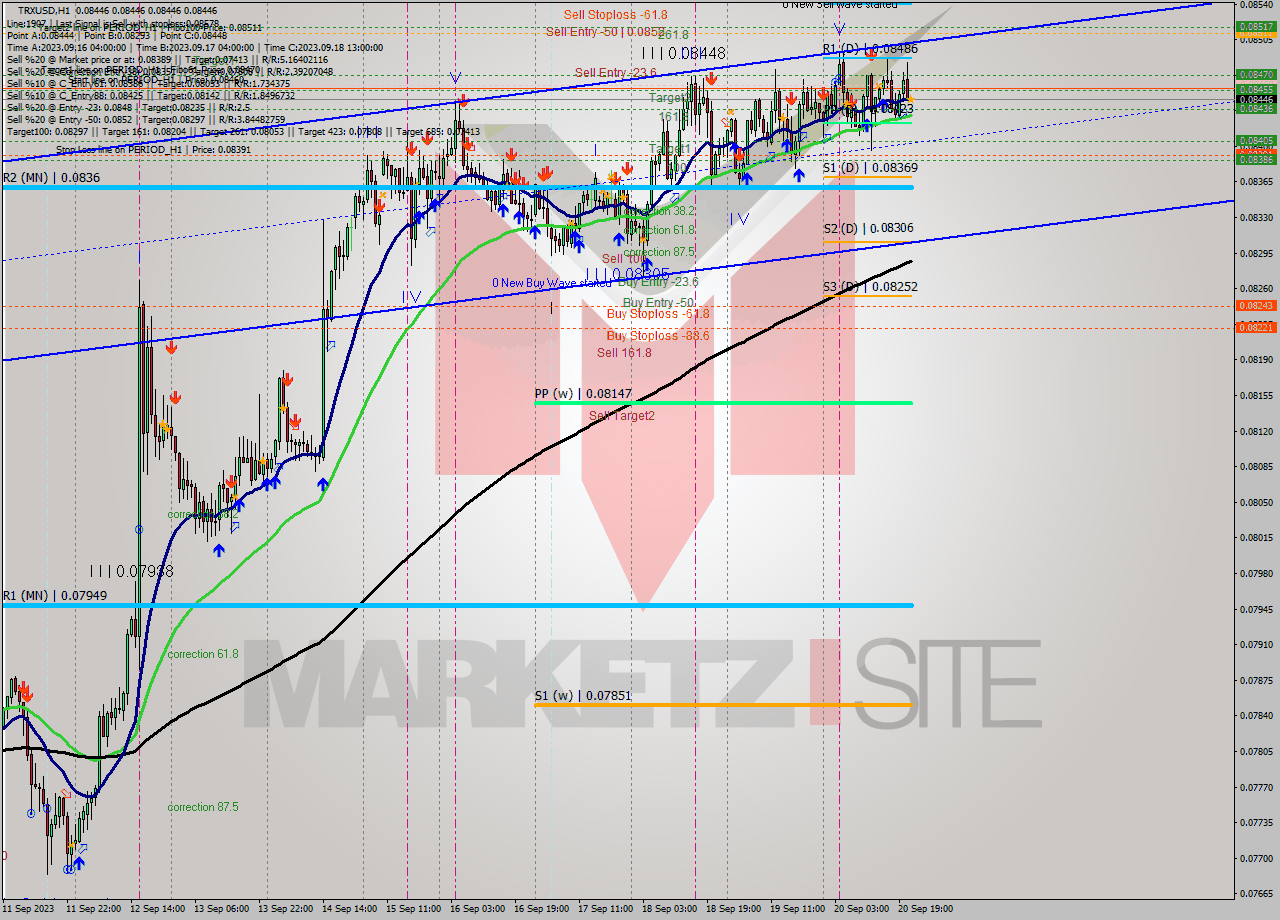Image resolution: width=1280 pixels, height=920 pixels.
Task: Select the R2 (MN) | 0.0836 level label
Action: point(50,177)
